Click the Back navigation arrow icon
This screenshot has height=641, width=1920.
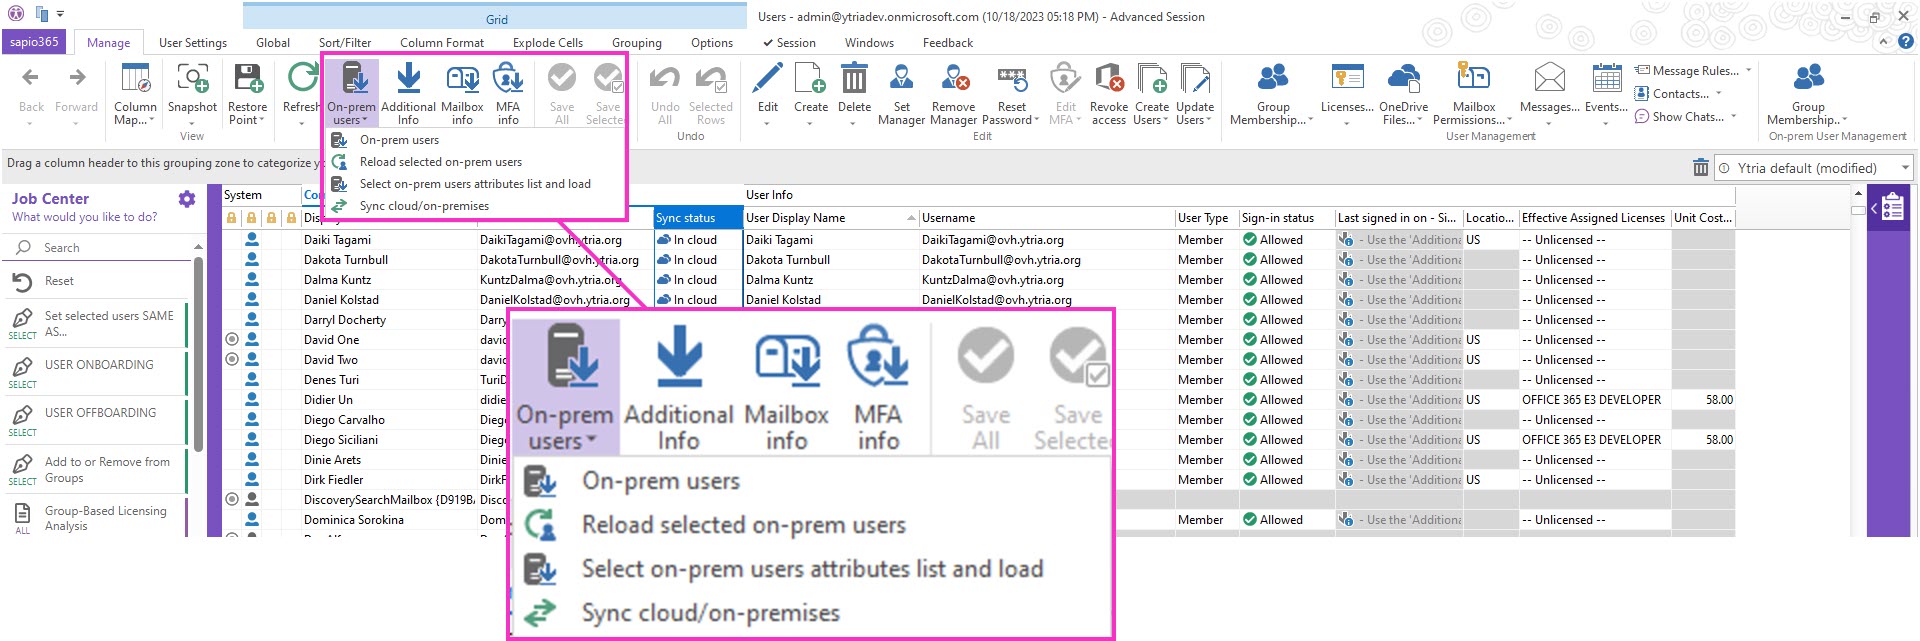coord(31,78)
